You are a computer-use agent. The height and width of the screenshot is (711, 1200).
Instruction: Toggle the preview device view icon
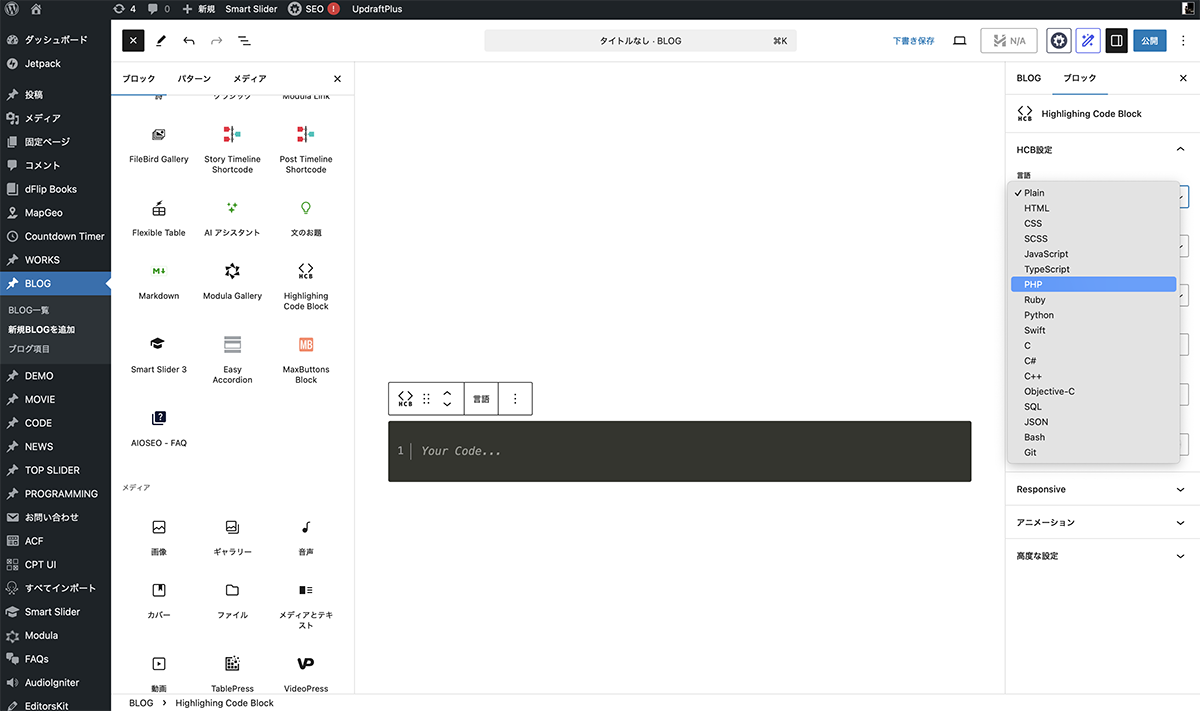[x=959, y=41]
